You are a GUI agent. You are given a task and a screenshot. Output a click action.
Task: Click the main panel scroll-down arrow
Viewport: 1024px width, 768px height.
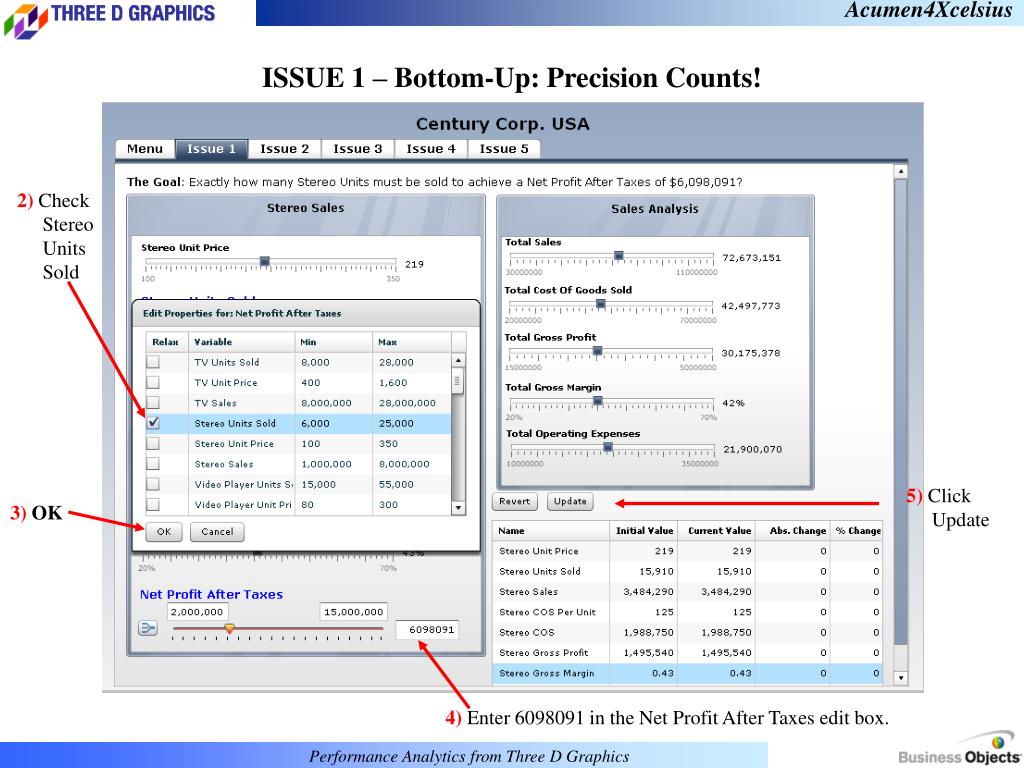tap(901, 678)
